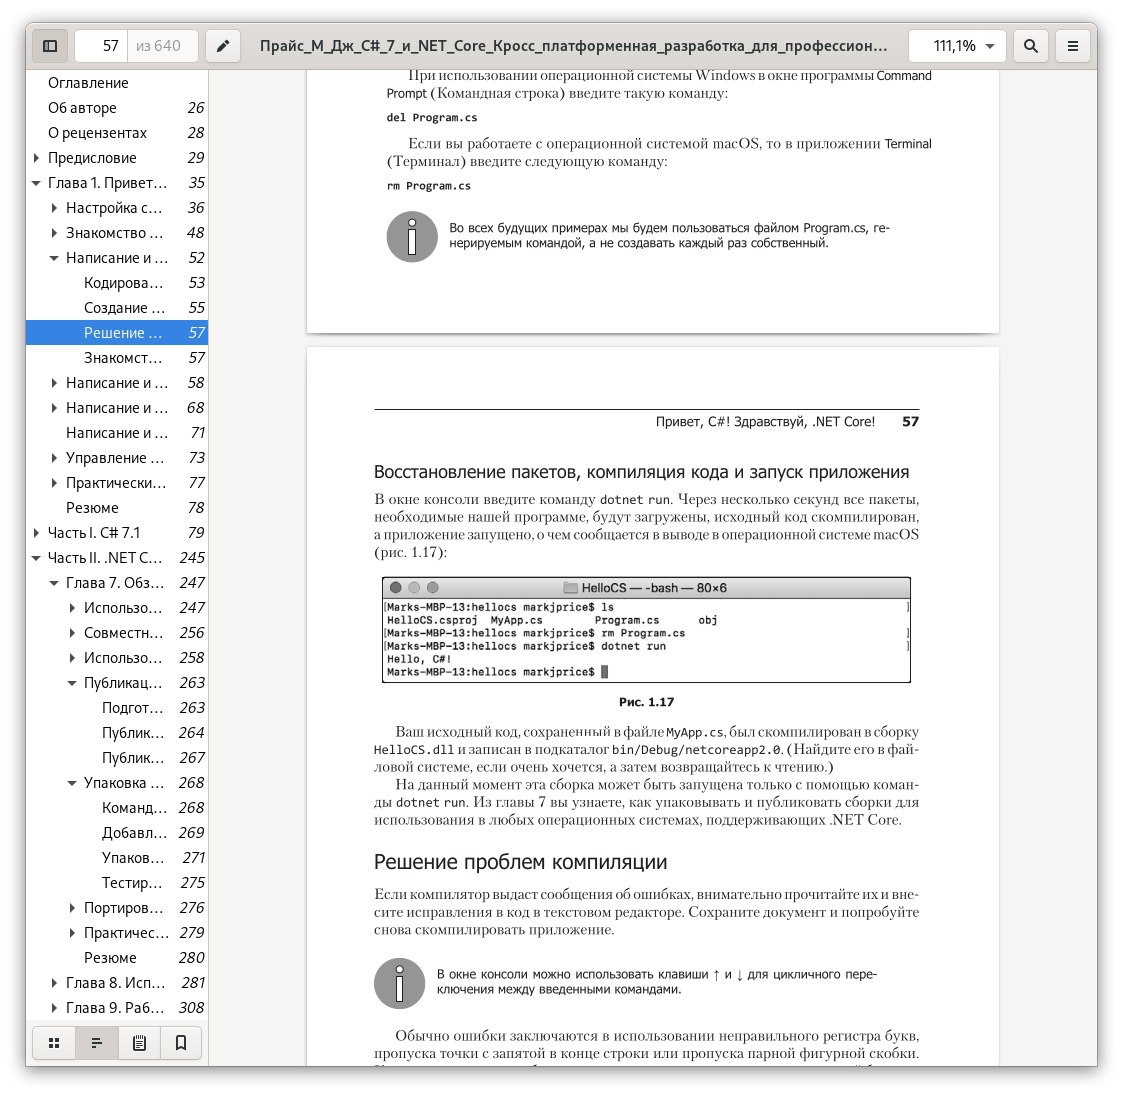The width and height of the screenshot is (1123, 1095).
Task: Click the terminal screenshot figure HelloCS
Action: click(646, 630)
